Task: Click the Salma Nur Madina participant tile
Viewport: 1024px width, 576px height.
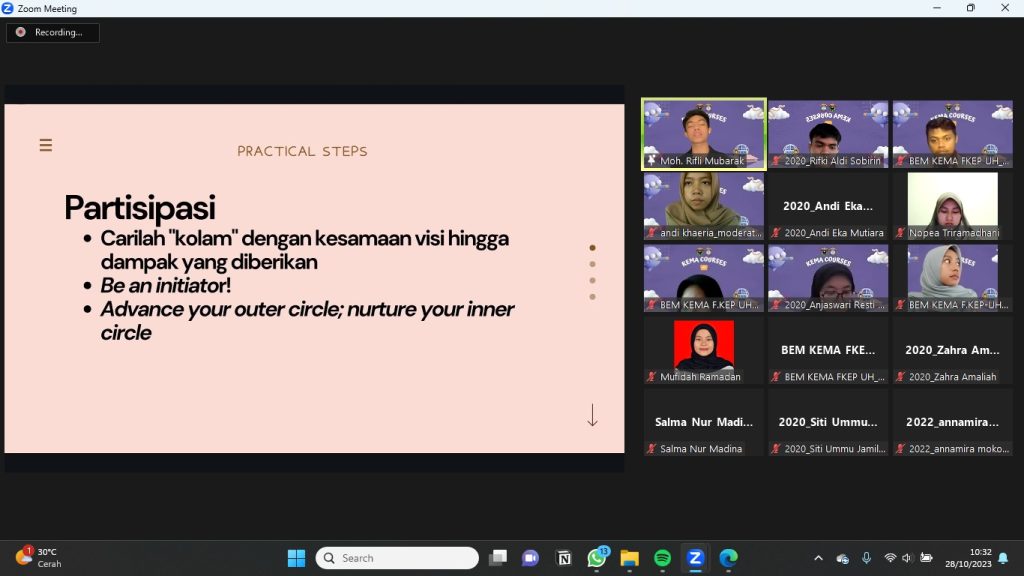Action: coord(704,423)
